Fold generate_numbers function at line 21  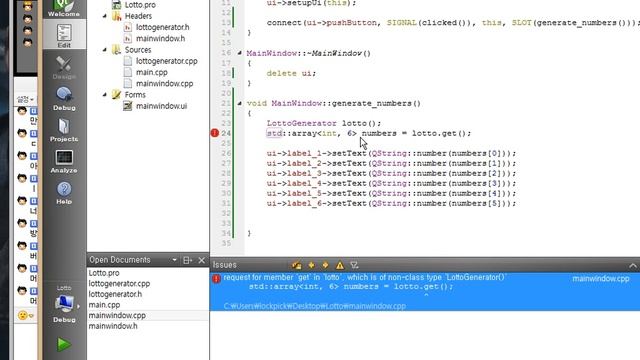point(240,103)
